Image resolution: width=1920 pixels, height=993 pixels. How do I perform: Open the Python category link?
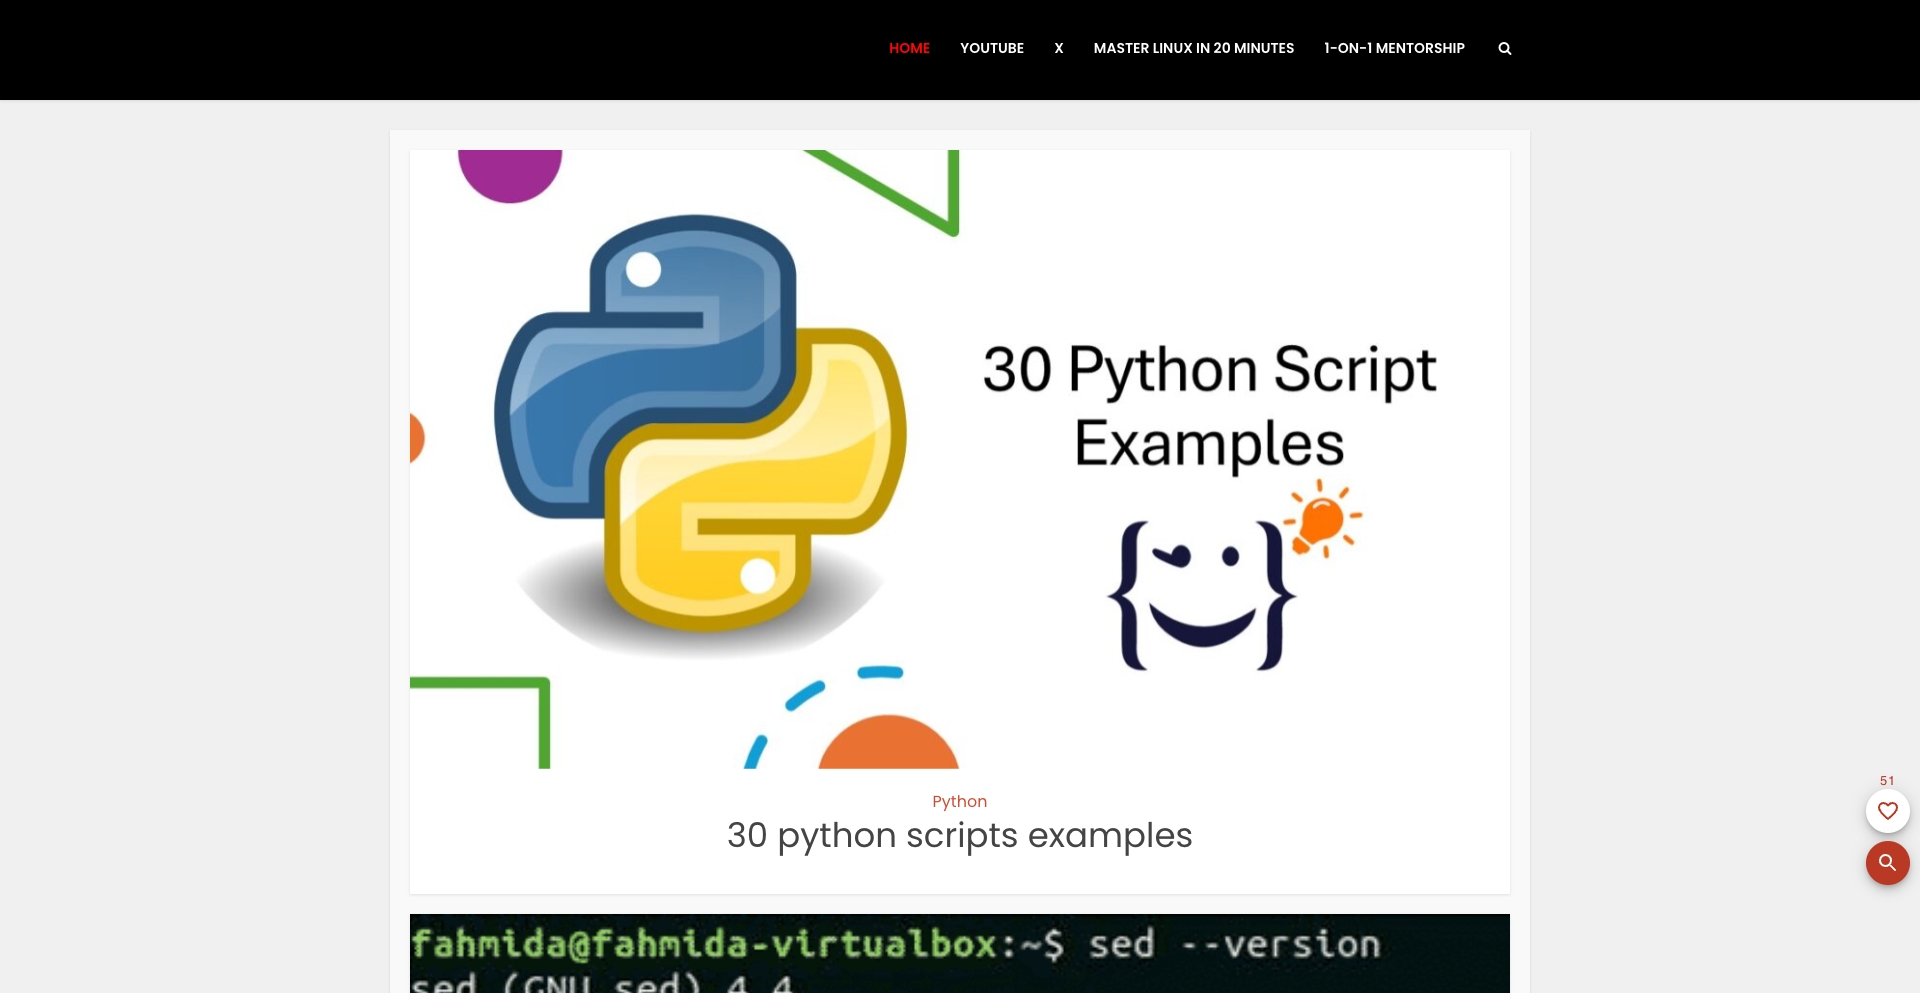tap(959, 801)
